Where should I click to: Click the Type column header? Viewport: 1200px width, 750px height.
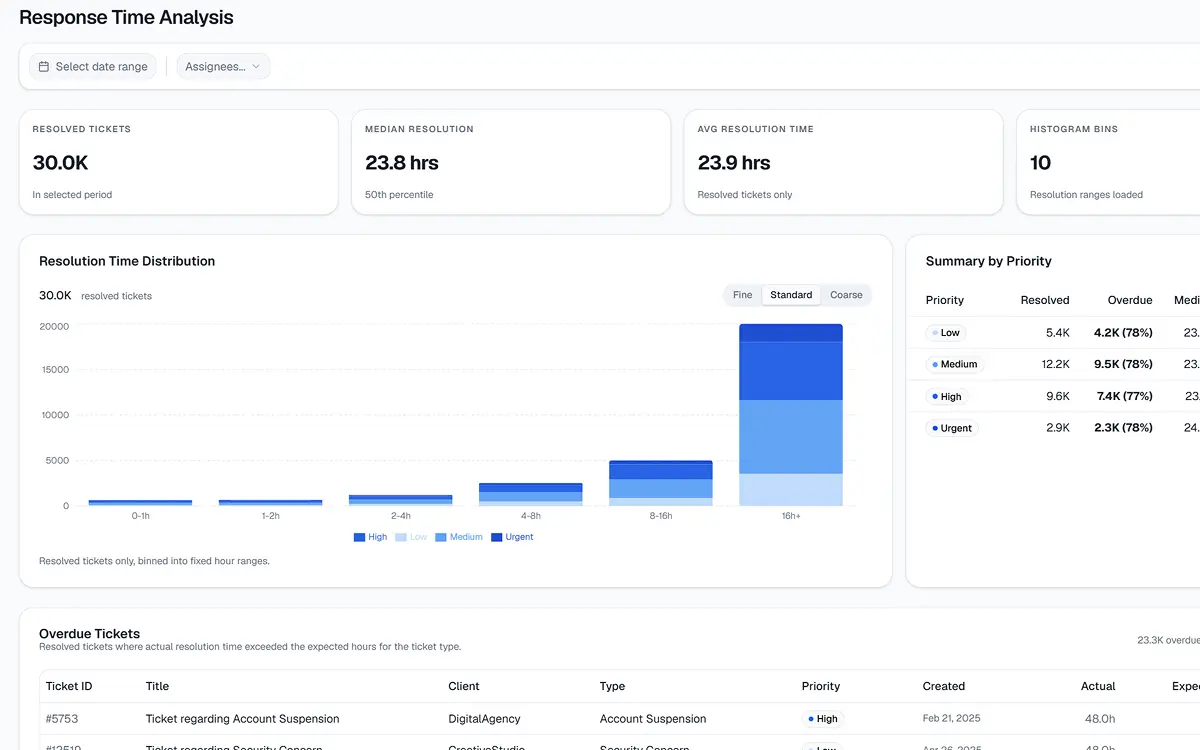click(612, 686)
